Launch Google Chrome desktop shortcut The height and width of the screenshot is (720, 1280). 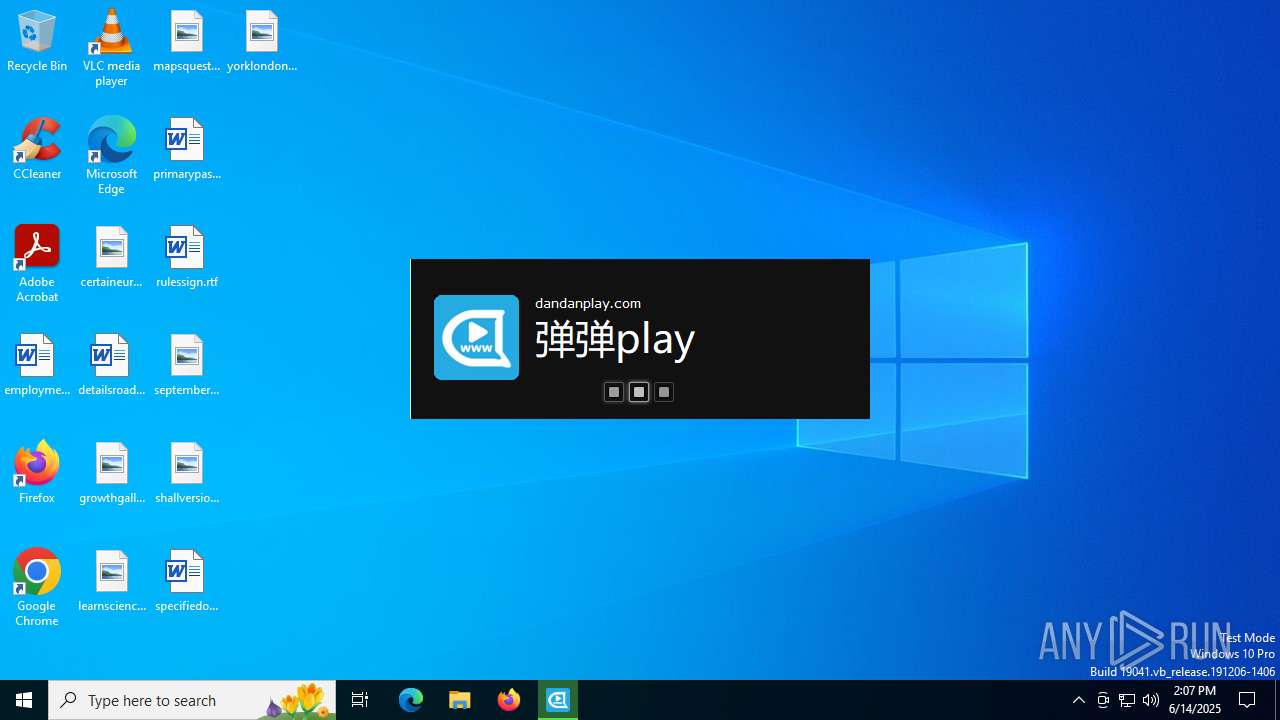[37, 587]
